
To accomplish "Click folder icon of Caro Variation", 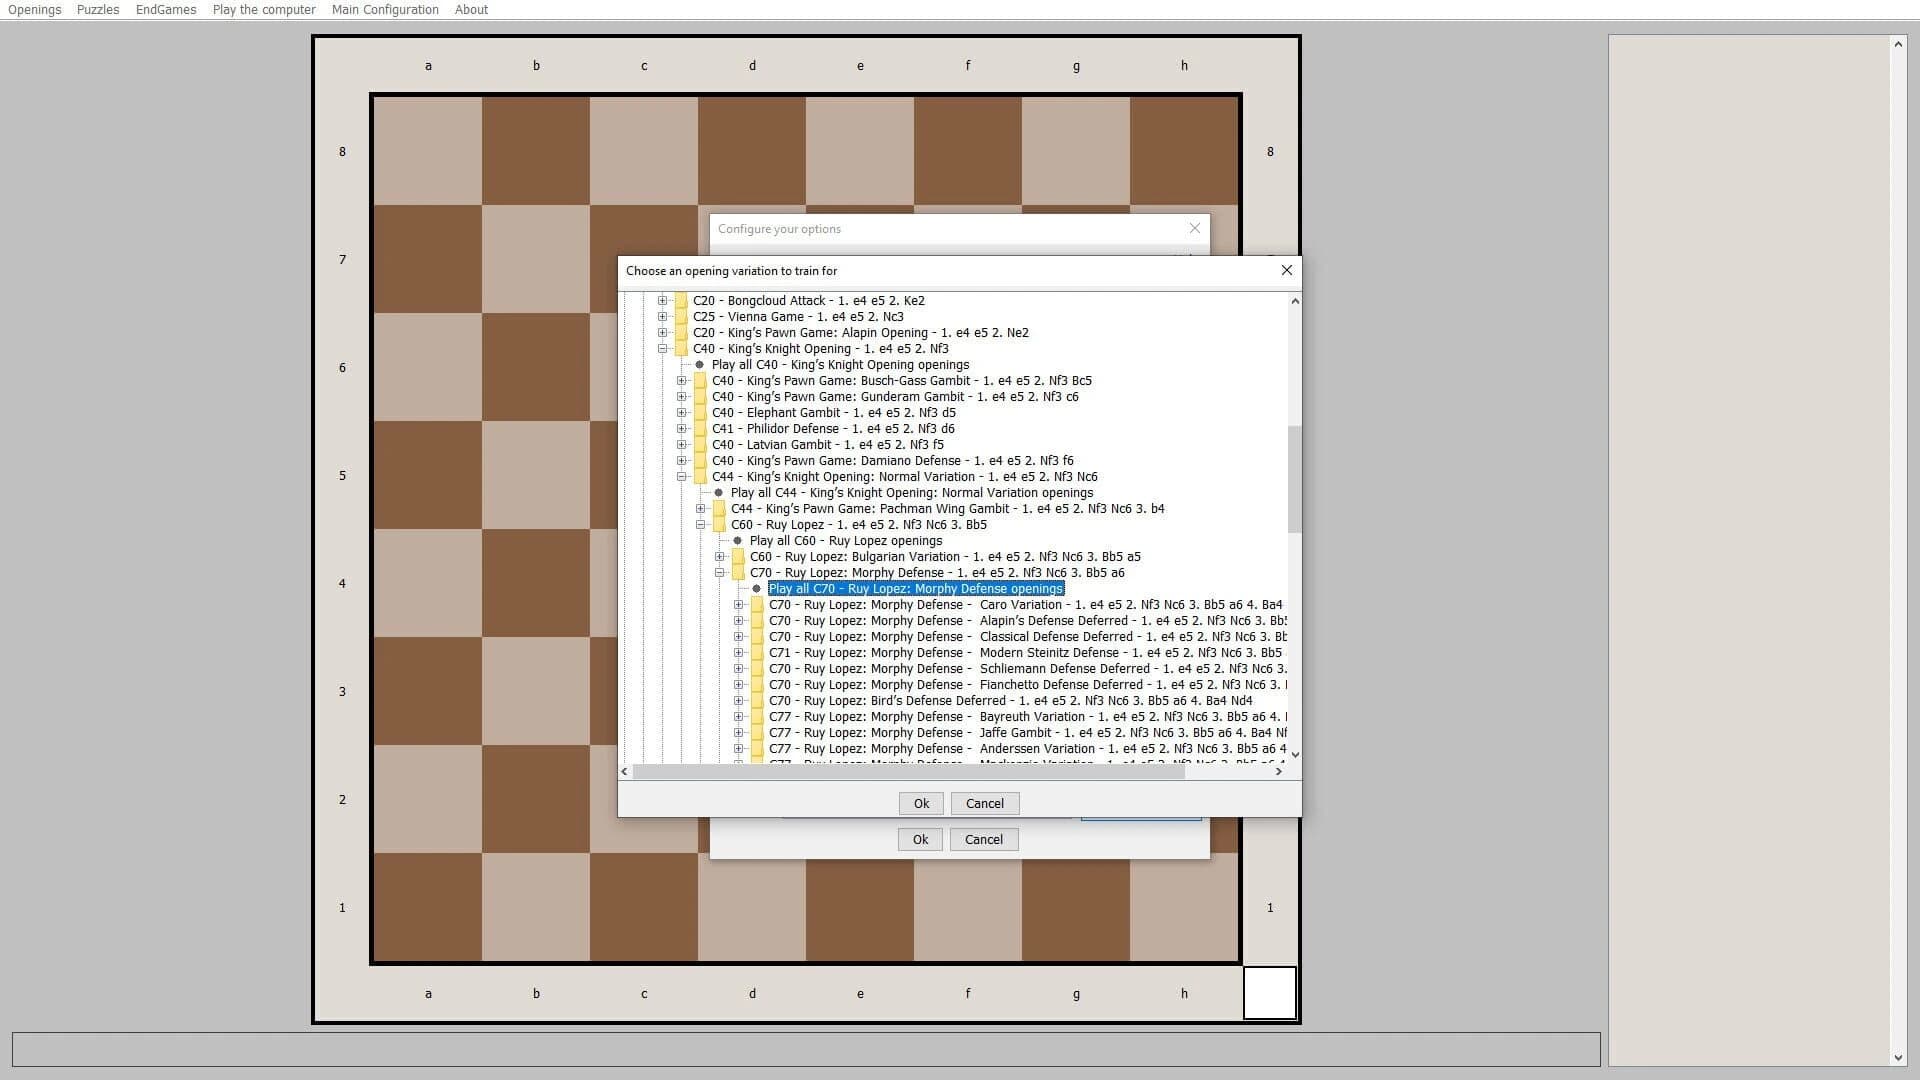I will 757,604.
